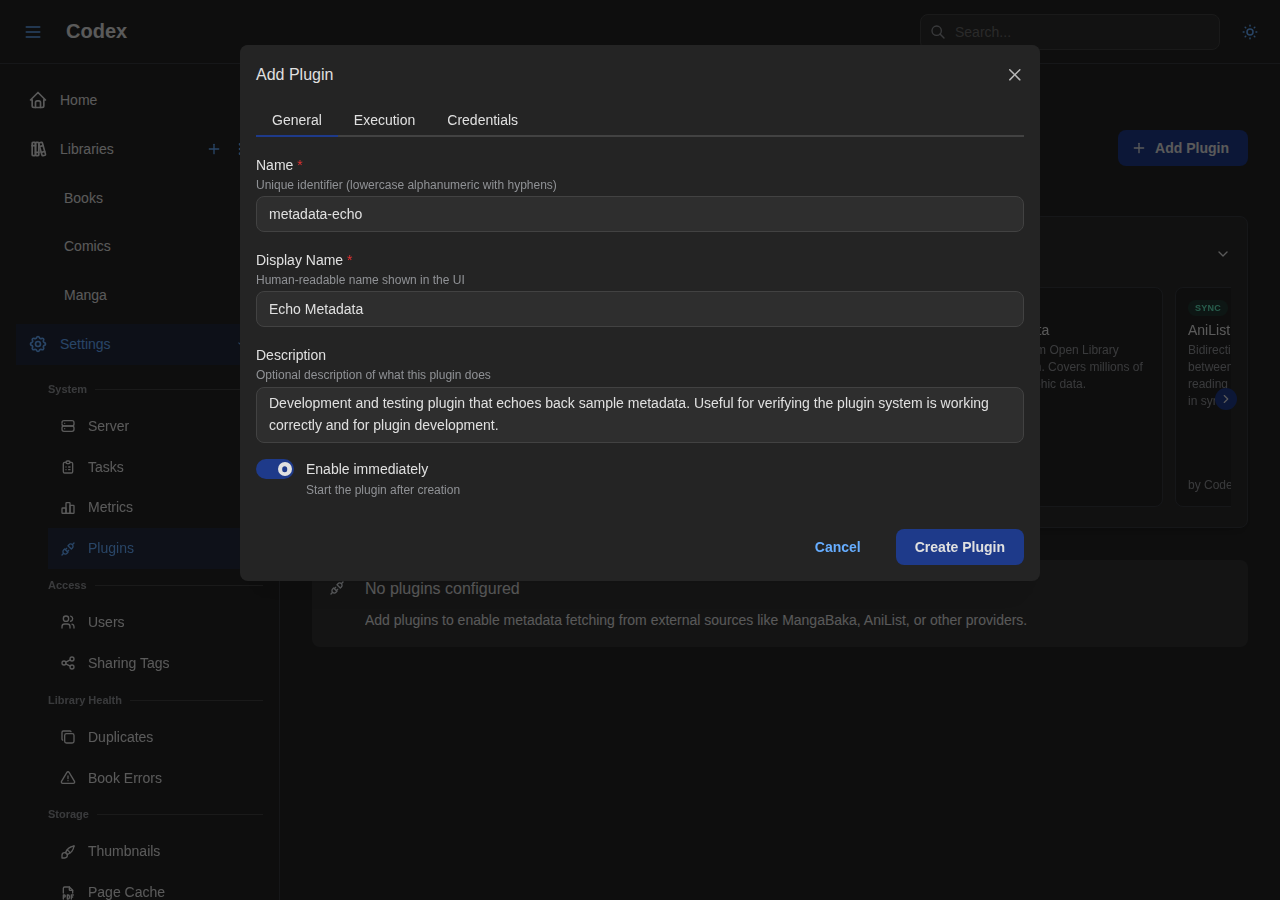
Task: Click the Plugins plug icon in sidebar
Action: pos(66,548)
